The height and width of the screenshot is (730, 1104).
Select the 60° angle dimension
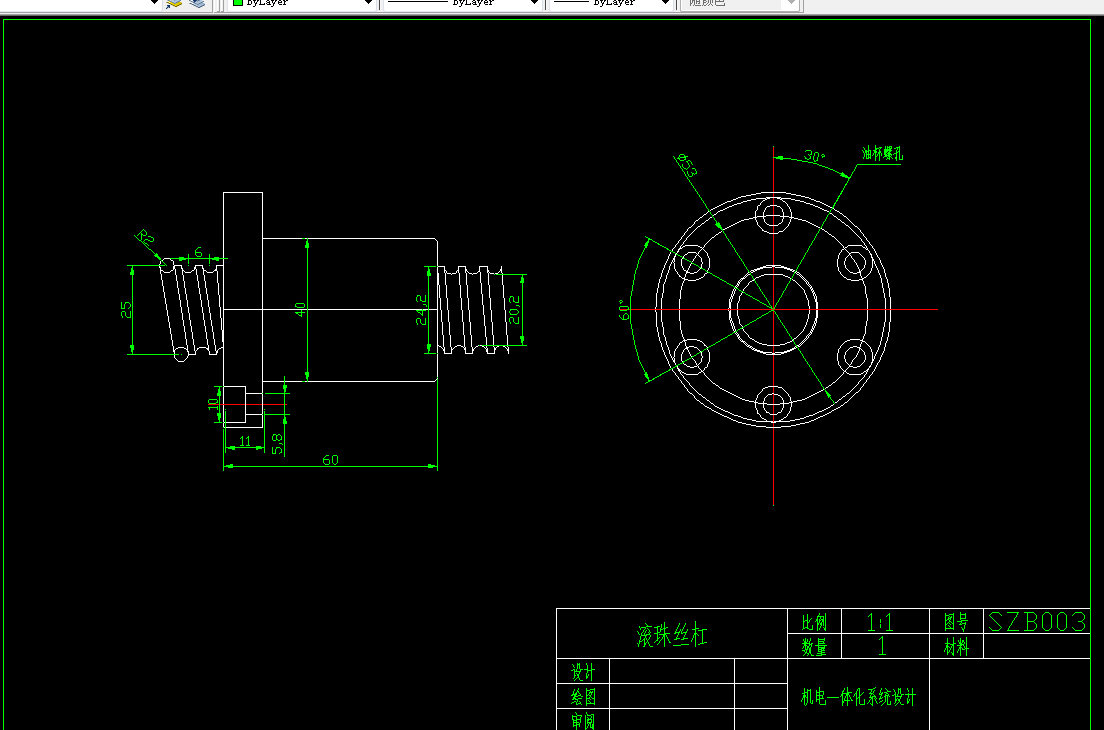point(625,310)
